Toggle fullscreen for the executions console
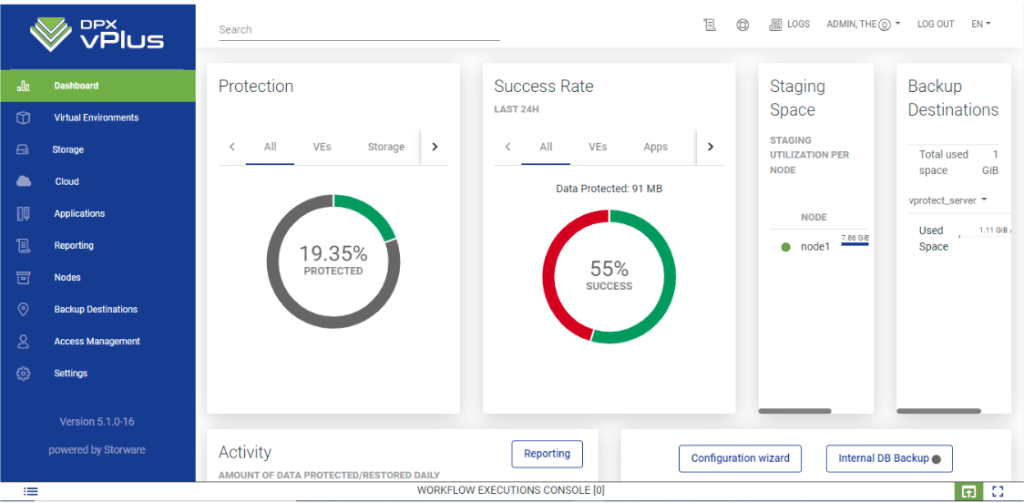Screen dimensions: 1024x503 [997, 491]
